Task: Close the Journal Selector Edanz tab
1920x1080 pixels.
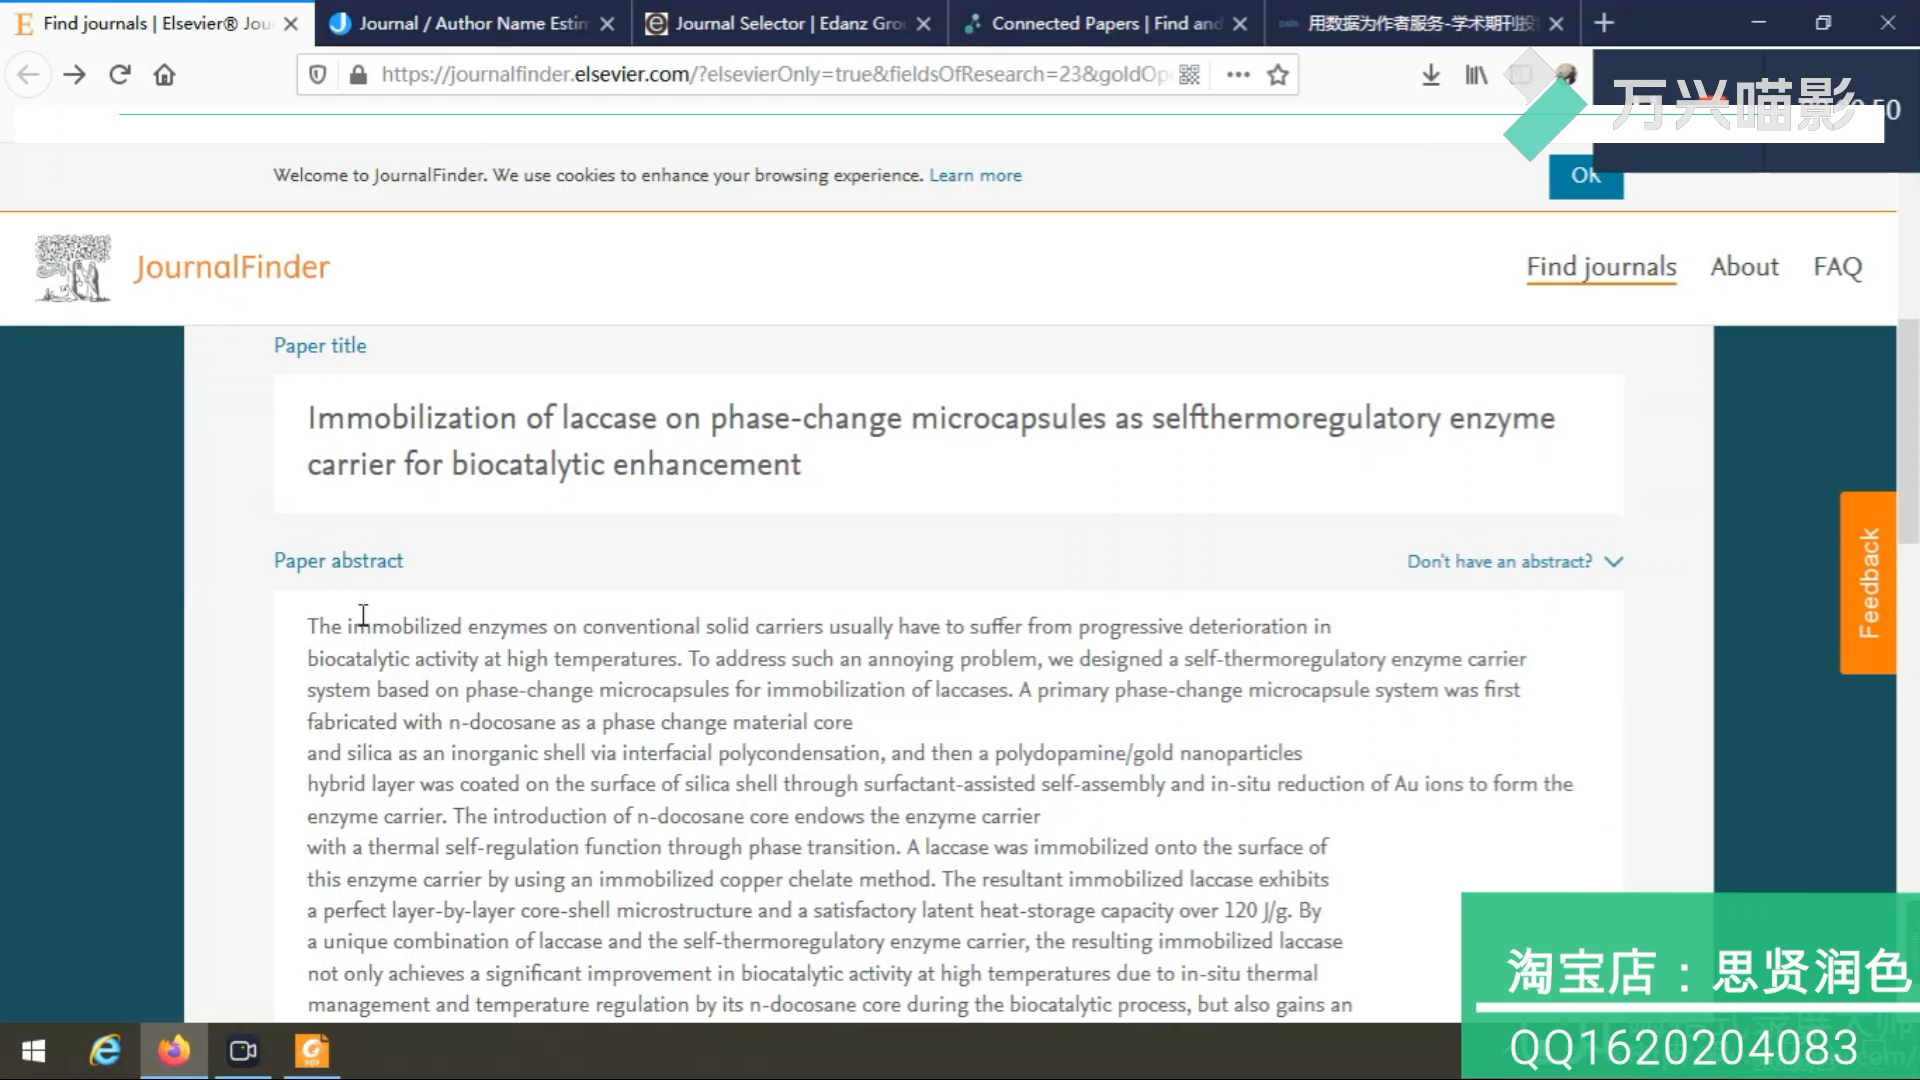Action: point(924,24)
